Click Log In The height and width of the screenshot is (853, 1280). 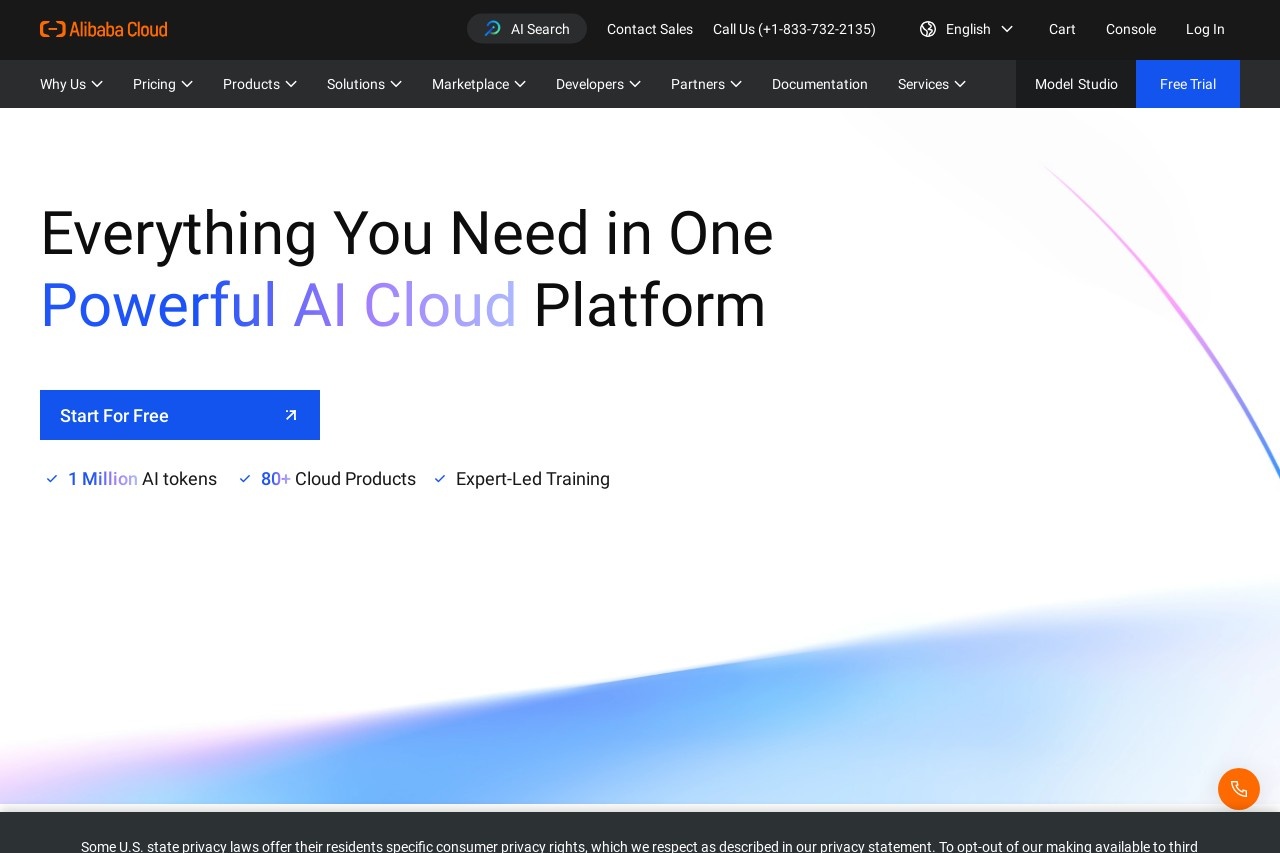(x=1205, y=29)
